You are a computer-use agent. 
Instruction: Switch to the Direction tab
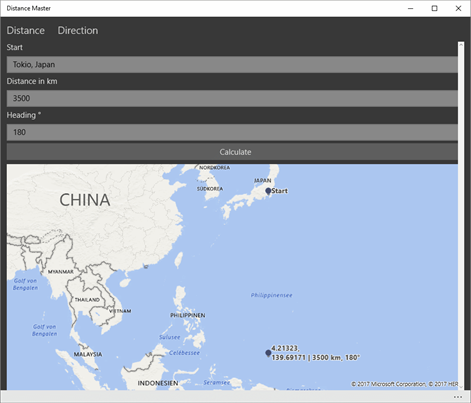(78, 30)
